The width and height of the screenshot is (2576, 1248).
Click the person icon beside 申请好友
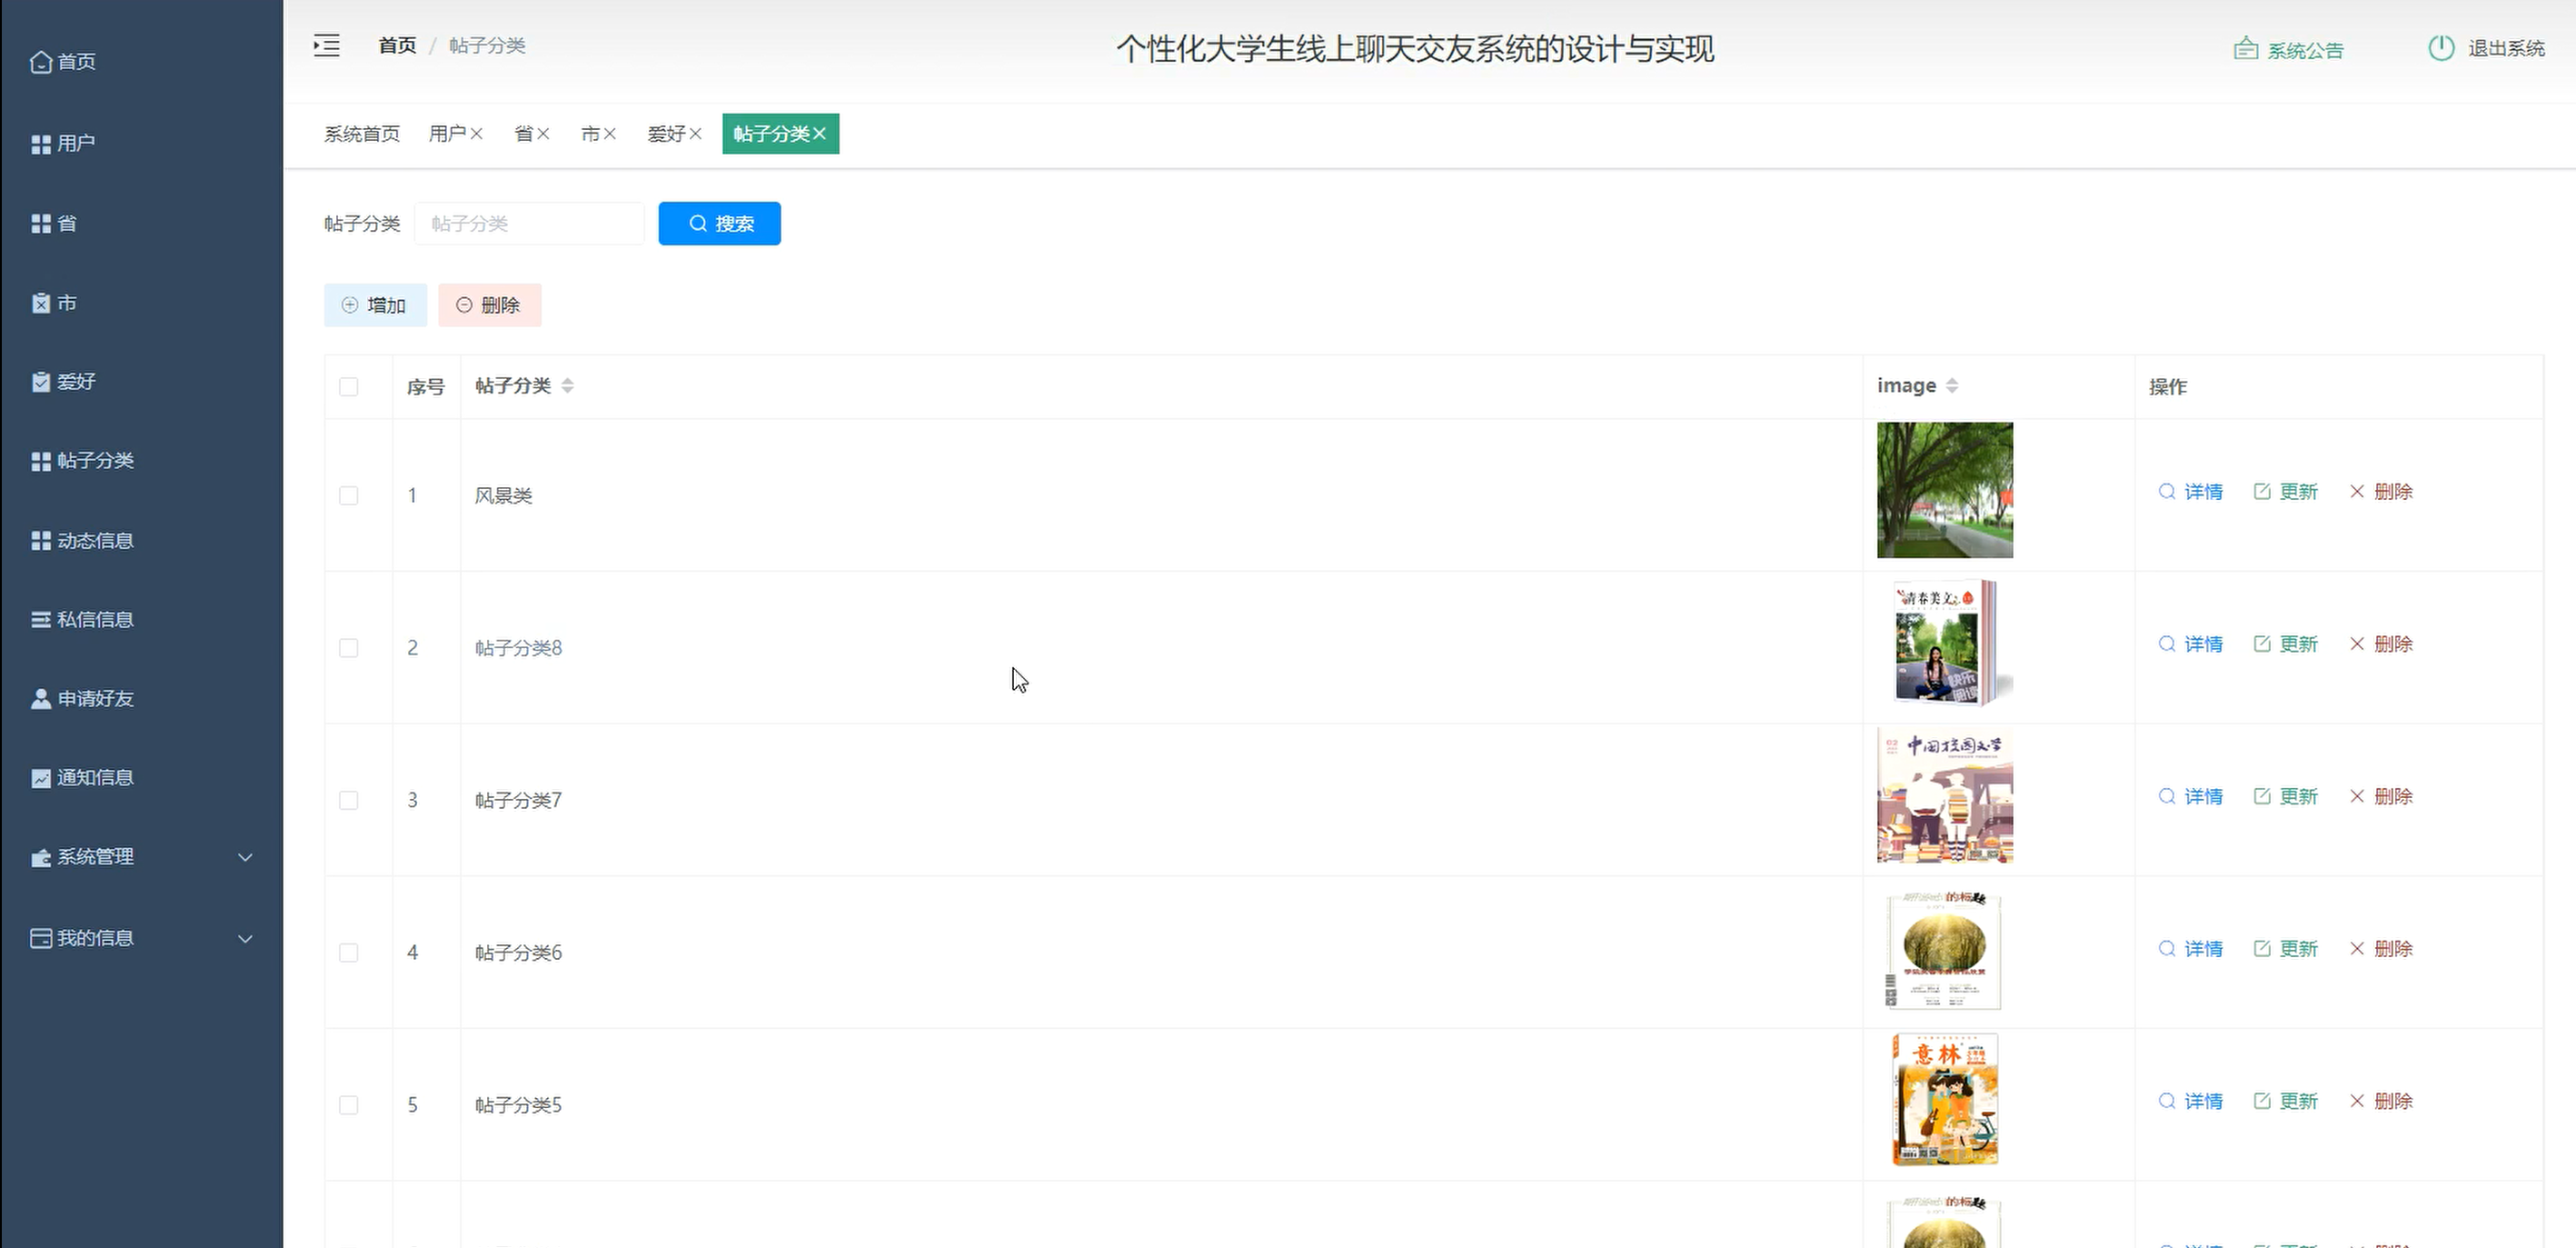[41, 699]
